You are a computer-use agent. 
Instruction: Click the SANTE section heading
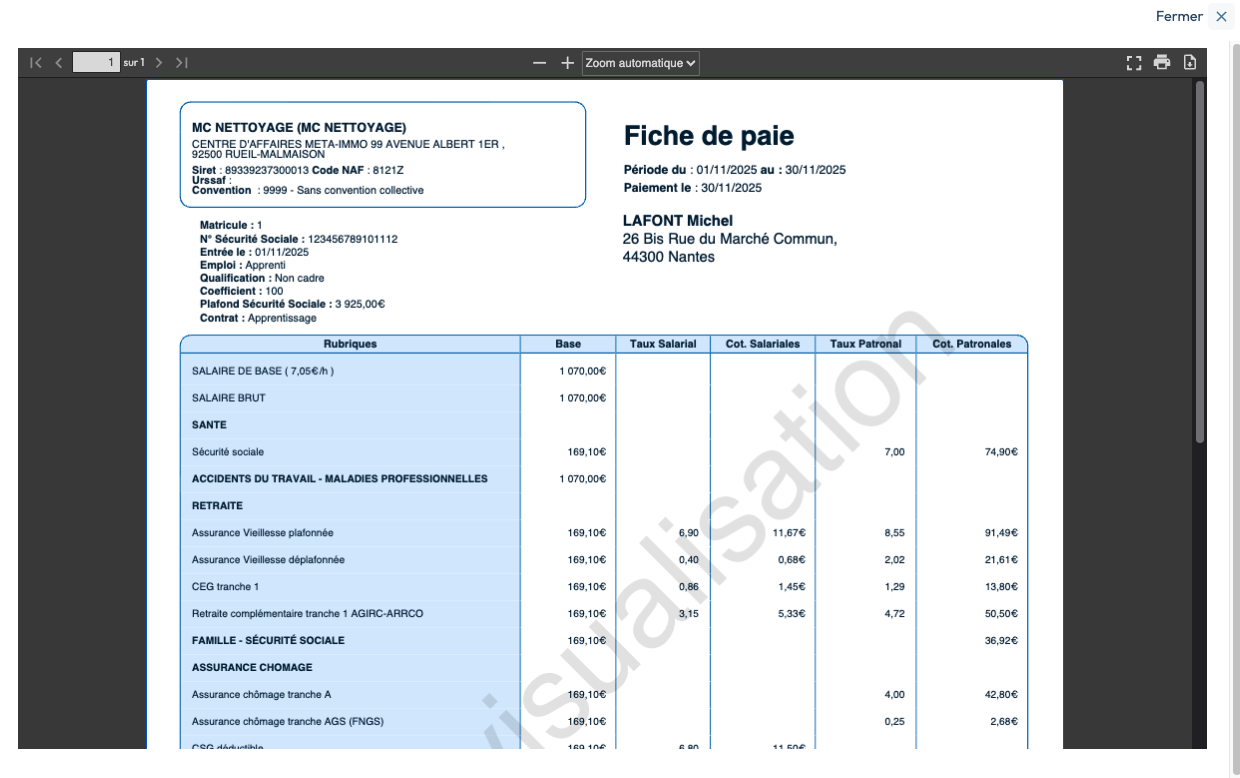click(x=209, y=425)
